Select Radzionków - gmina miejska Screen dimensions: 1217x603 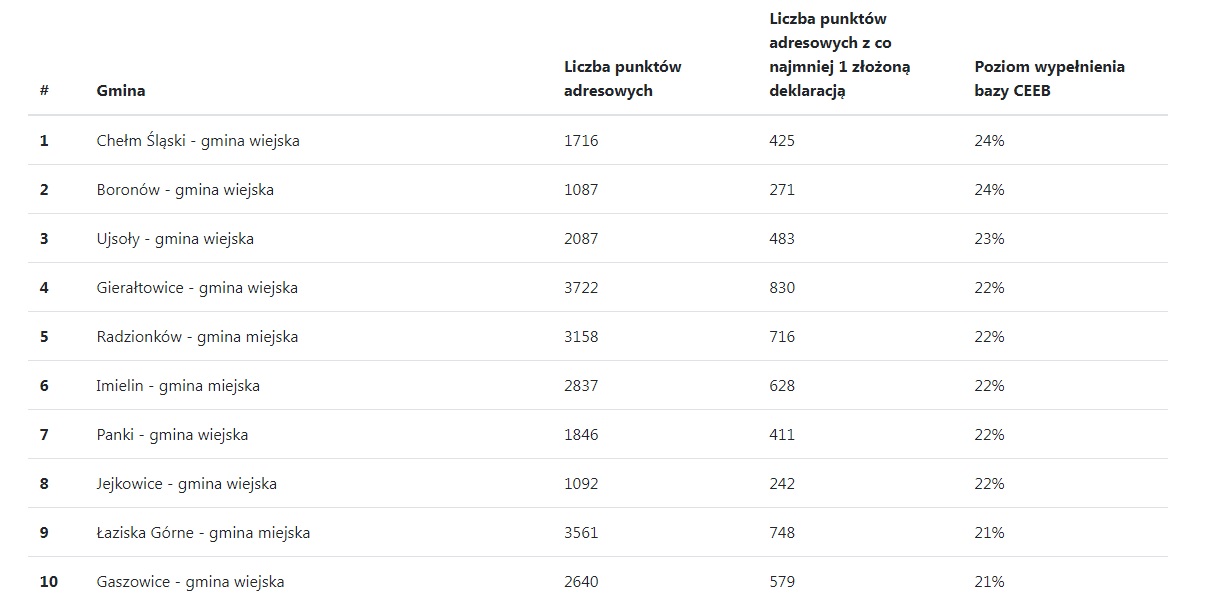point(197,337)
